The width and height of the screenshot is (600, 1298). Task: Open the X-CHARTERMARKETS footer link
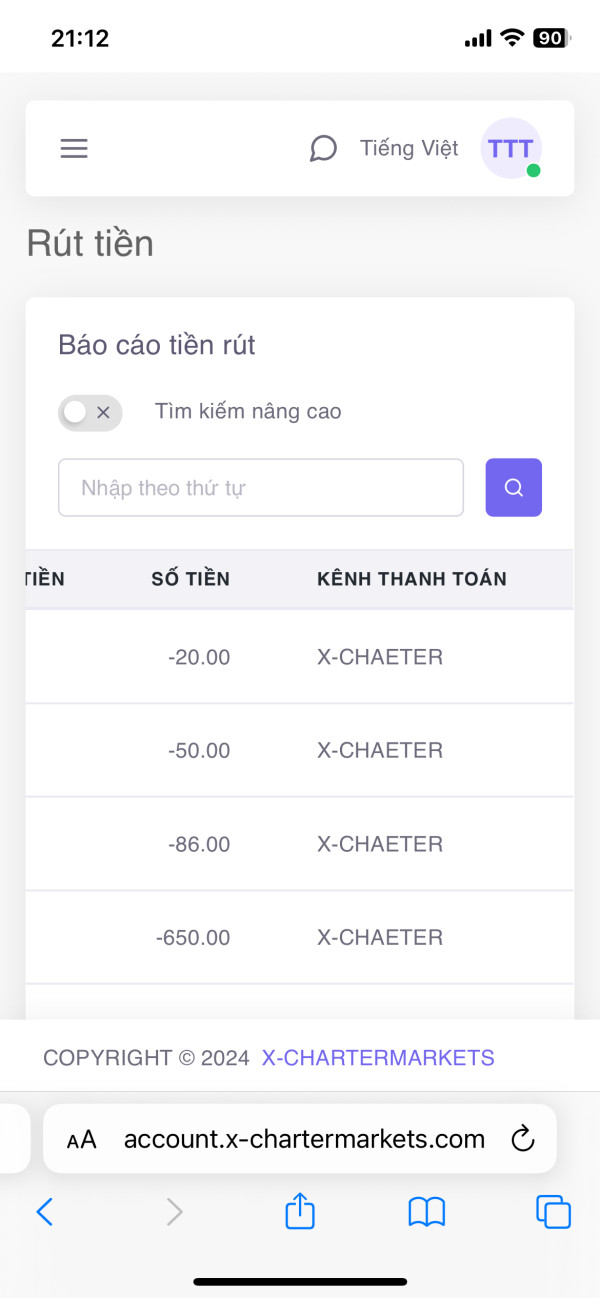(x=378, y=1058)
